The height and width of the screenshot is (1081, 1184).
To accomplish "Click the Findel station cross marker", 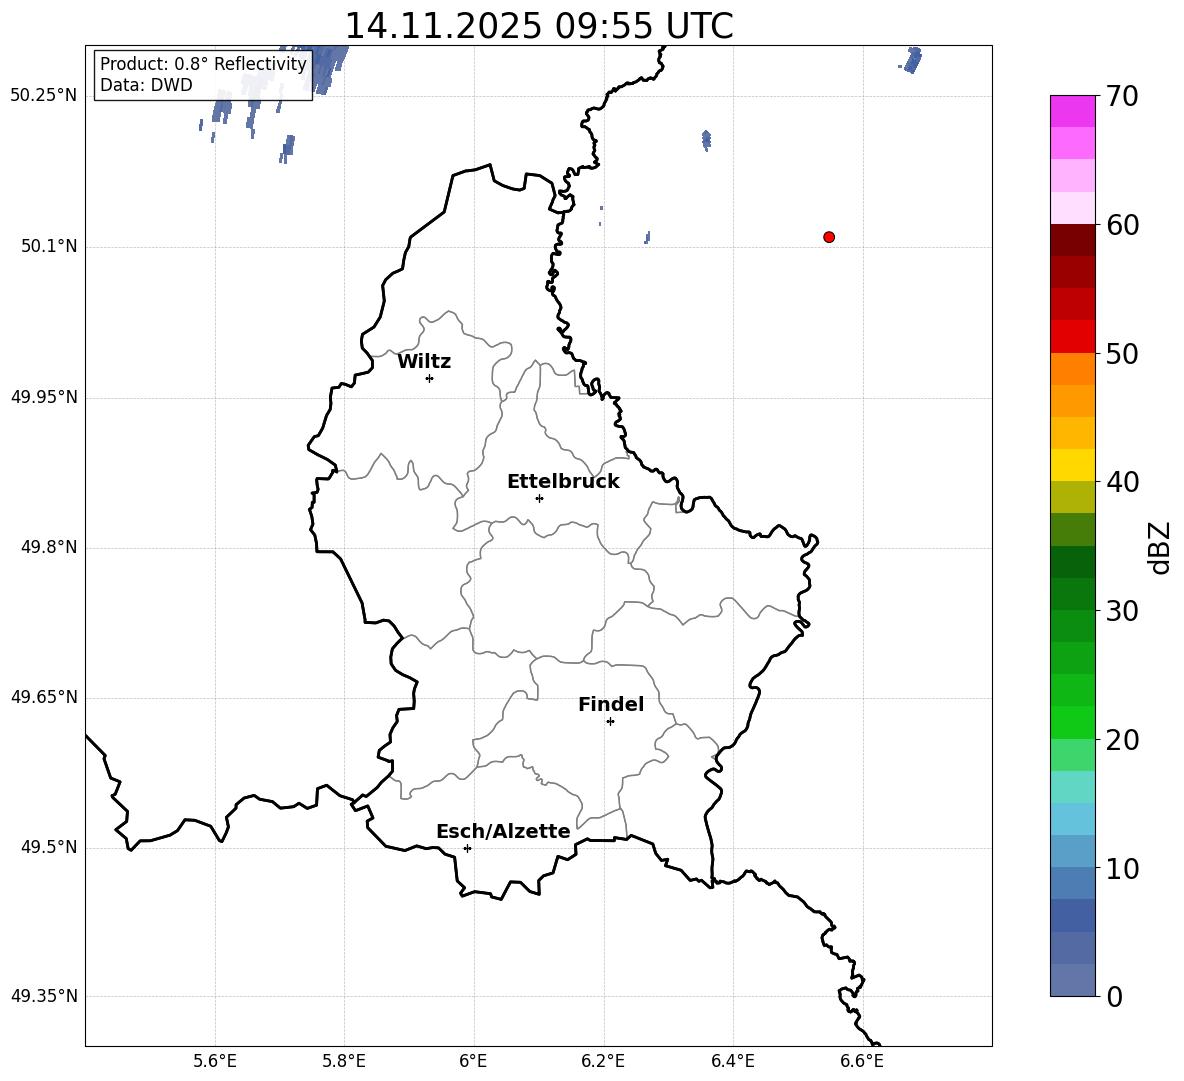I will pyautogui.click(x=610, y=722).
